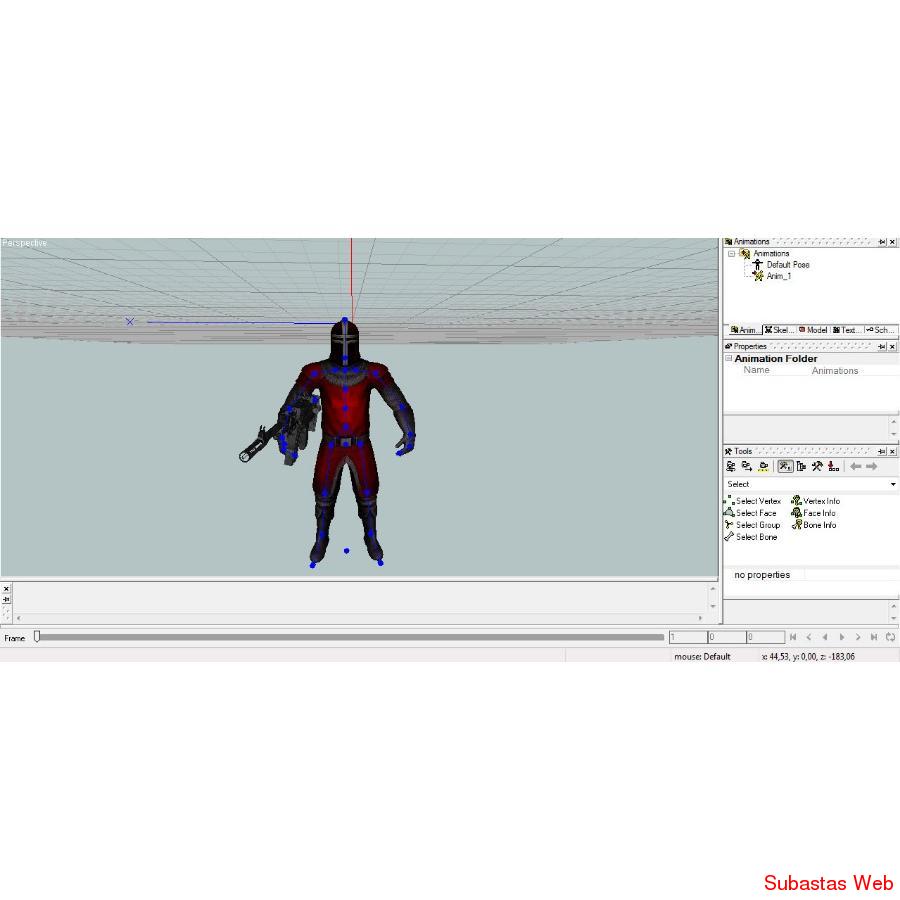Click the play forward timeline button
900x900 pixels.
coord(841,637)
